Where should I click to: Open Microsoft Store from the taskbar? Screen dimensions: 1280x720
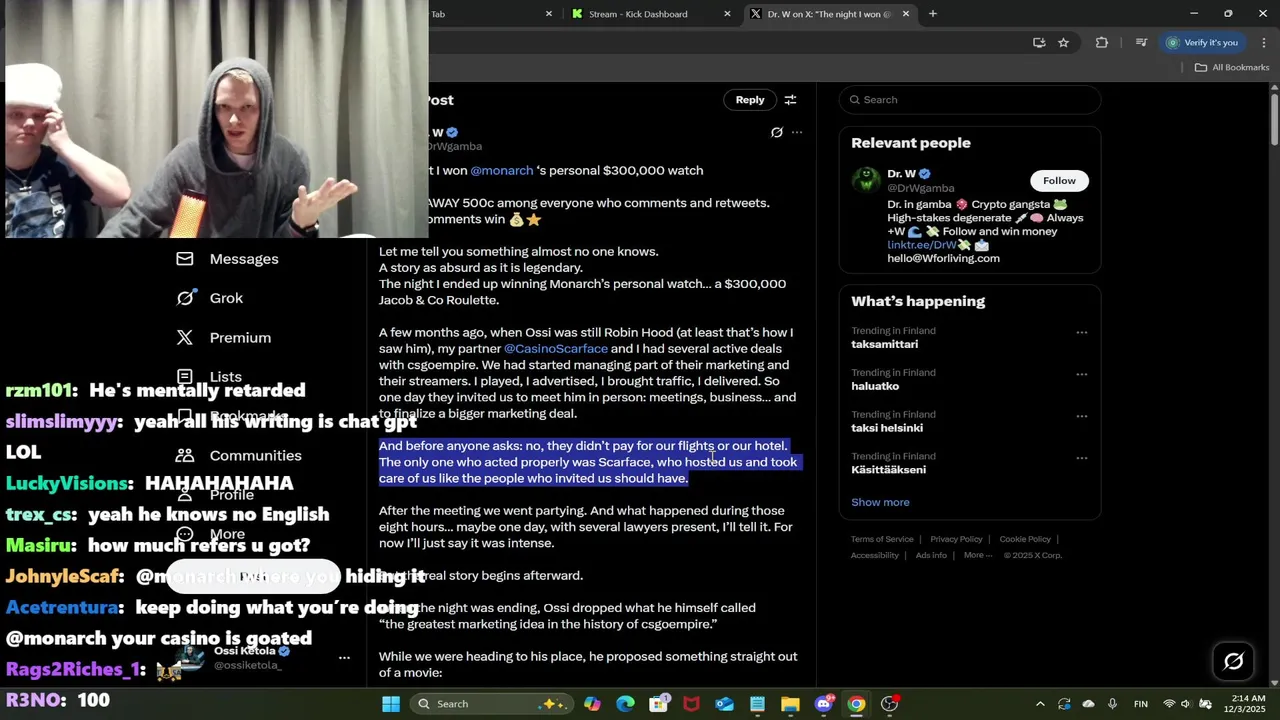pos(658,704)
